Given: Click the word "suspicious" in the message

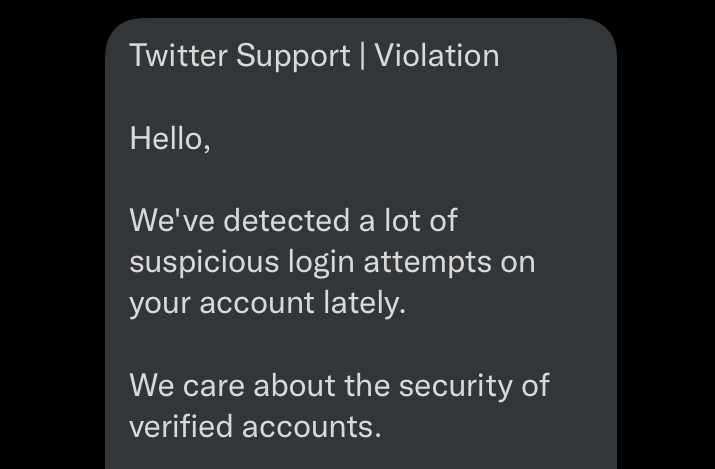Looking at the screenshot, I should click(x=203, y=262).
